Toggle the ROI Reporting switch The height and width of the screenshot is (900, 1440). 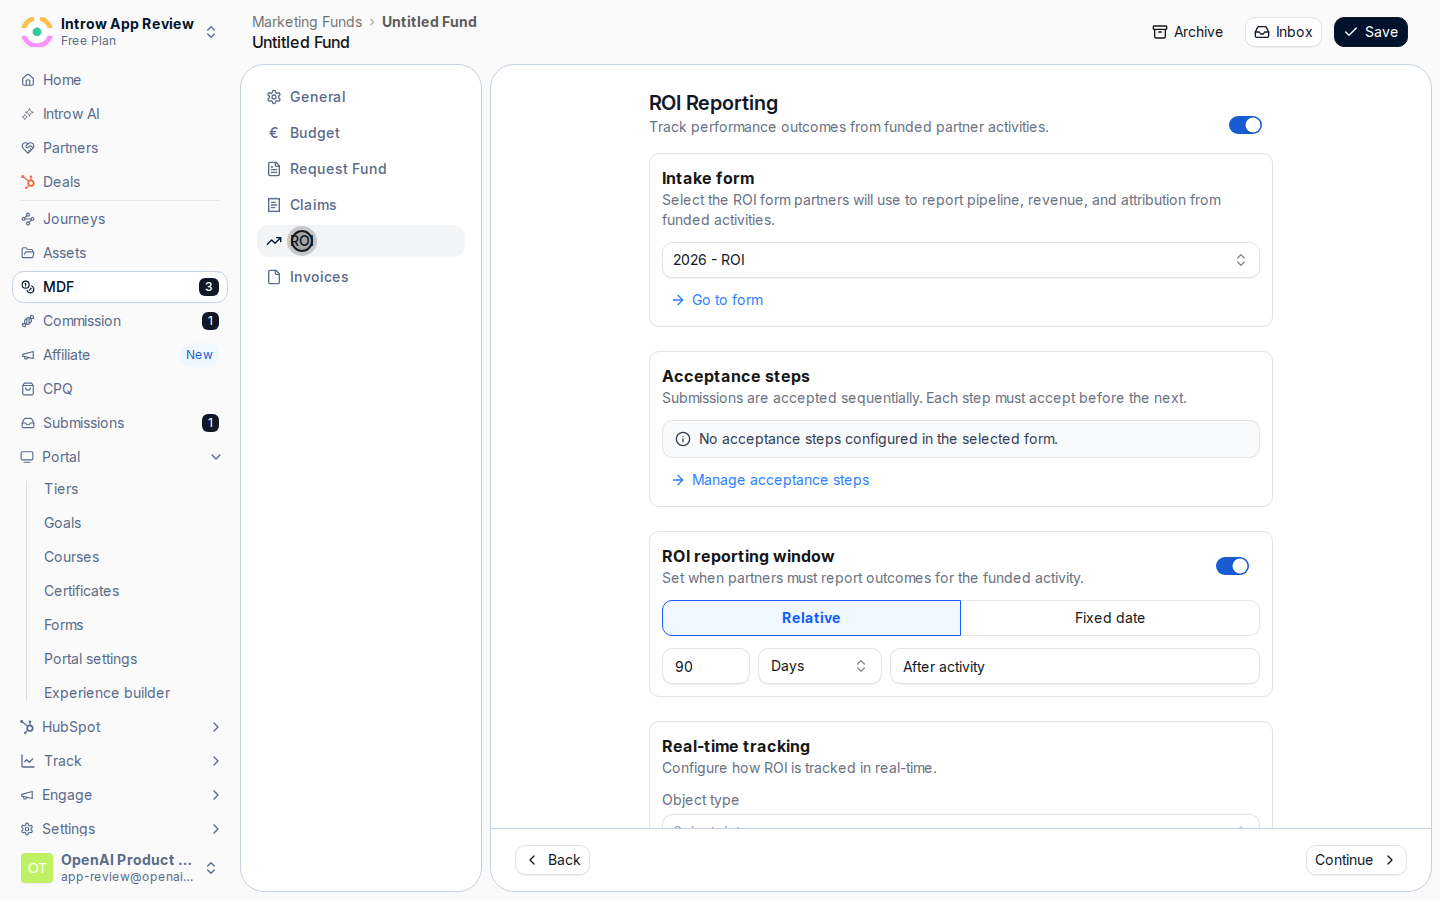(x=1245, y=125)
